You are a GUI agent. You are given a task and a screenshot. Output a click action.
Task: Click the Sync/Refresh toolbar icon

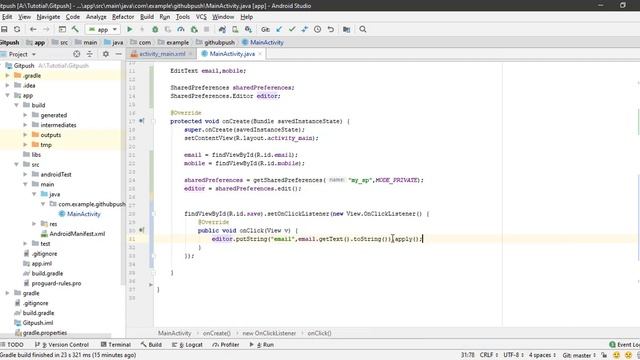coord(17,29)
